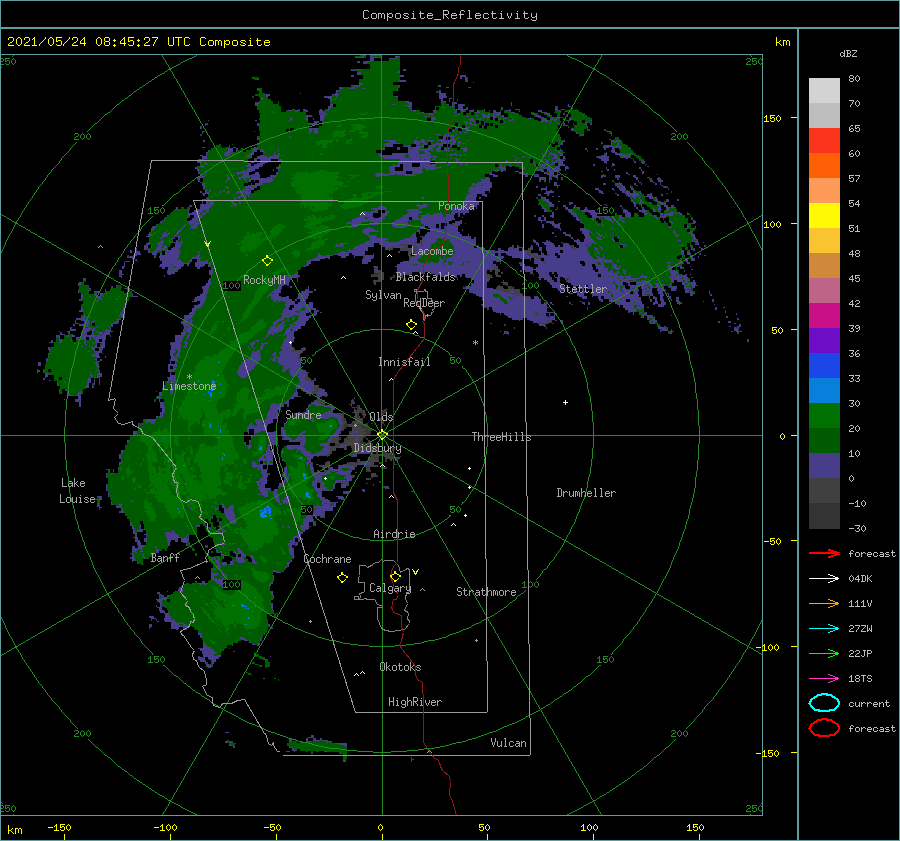The width and height of the screenshot is (900, 841).
Task: Click the Airdrie city label
Action: click(x=394, y=534)
